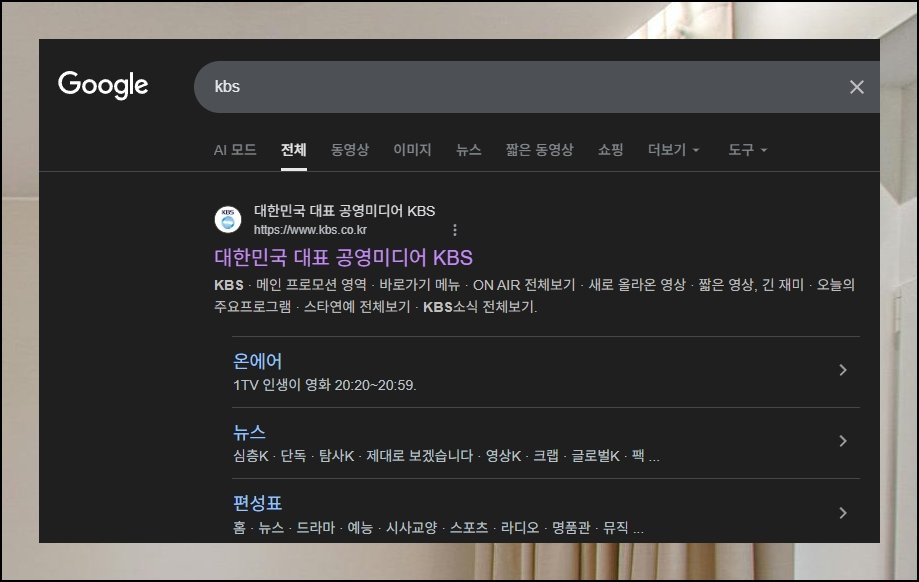The height and width of the screenshot is (582, 919).
Task: Switch to the 동영상 tab
Action: (x=350, y=150)
